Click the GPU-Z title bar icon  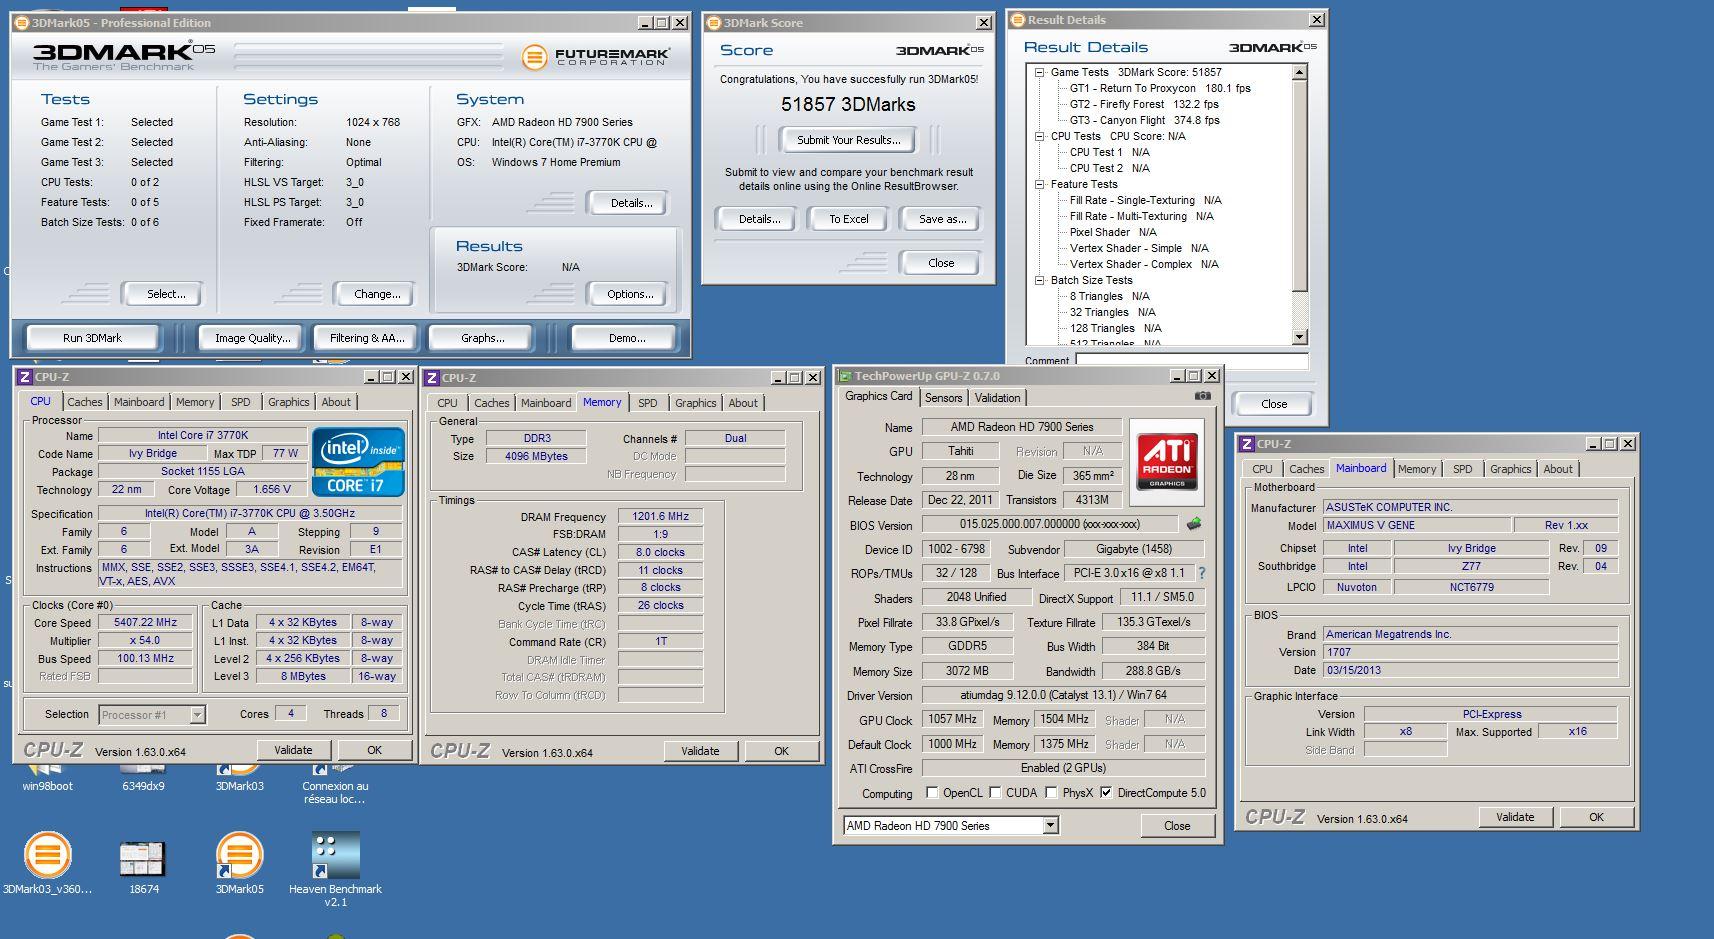pos(844,376)
